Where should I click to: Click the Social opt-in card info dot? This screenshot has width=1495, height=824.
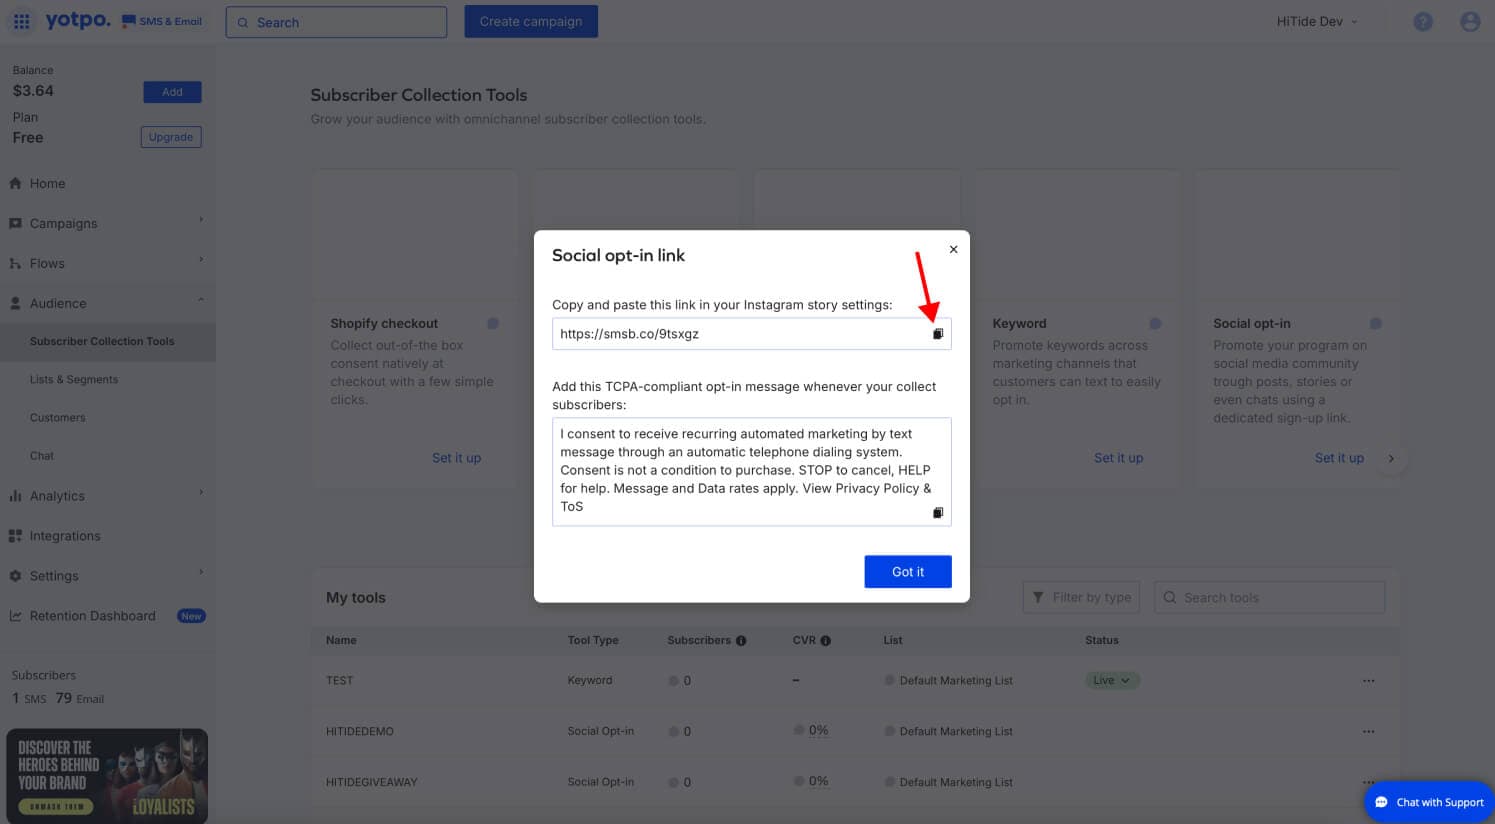[1376, 323]
